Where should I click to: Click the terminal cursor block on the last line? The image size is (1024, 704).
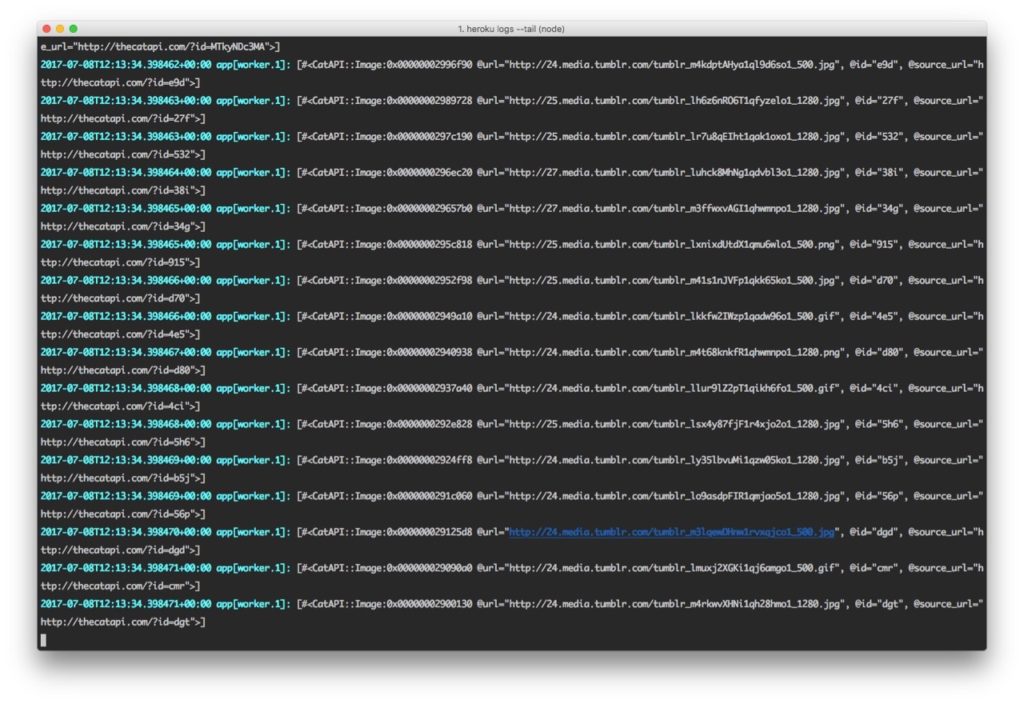(44, 640)
